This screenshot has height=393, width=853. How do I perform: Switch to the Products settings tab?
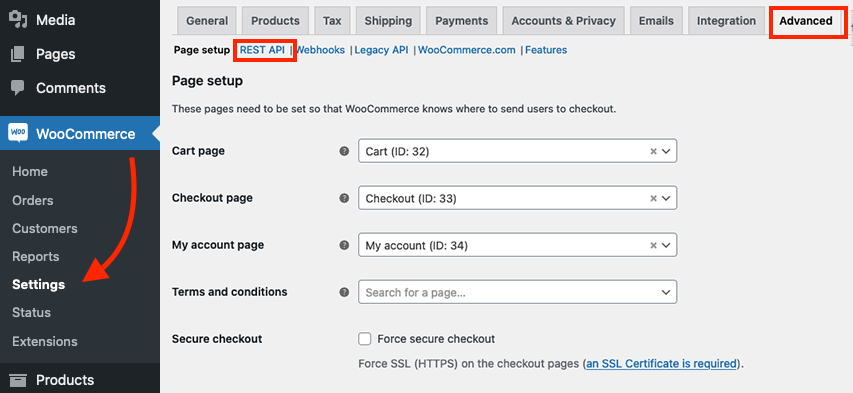275,21
